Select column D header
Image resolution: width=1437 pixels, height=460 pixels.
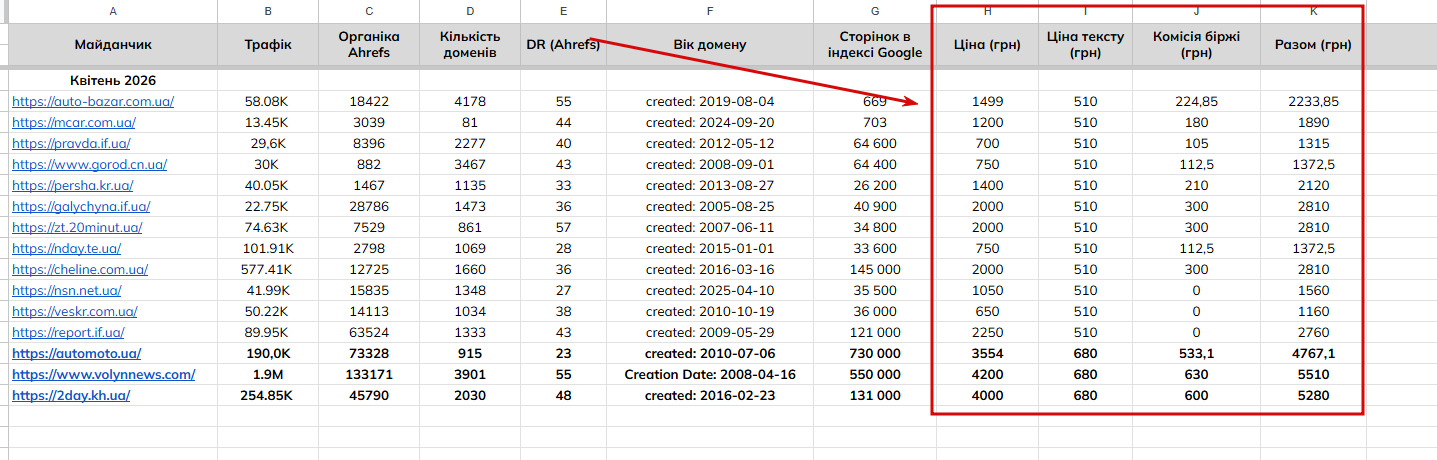coord(470,11)
